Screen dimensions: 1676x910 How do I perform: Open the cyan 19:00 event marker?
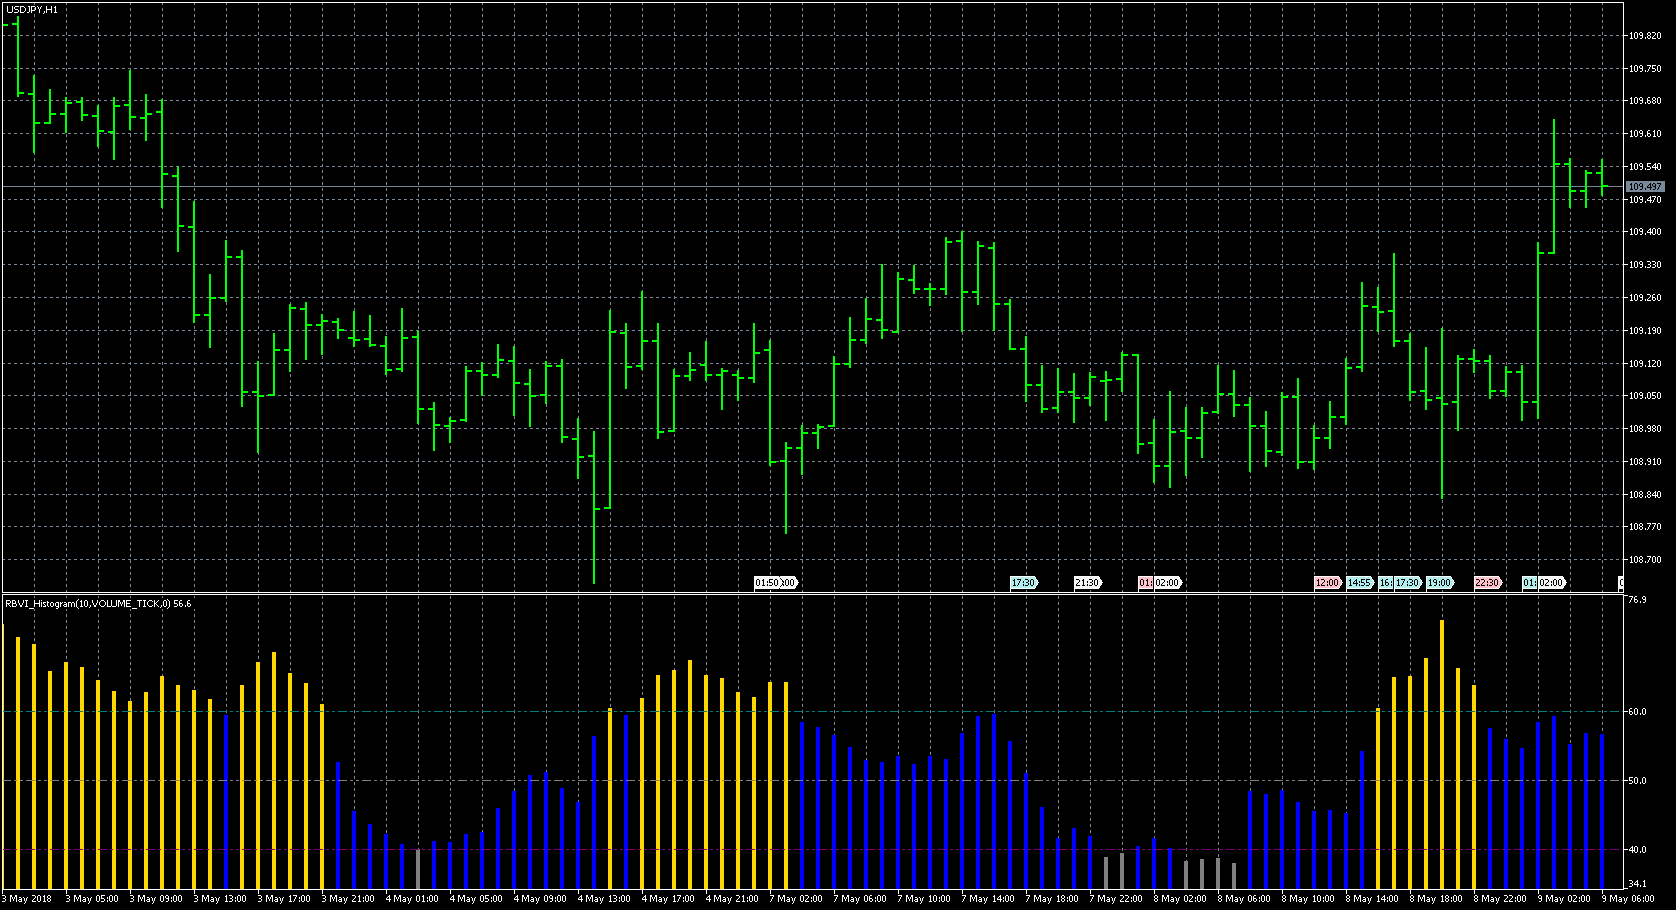click(1439, 583)
